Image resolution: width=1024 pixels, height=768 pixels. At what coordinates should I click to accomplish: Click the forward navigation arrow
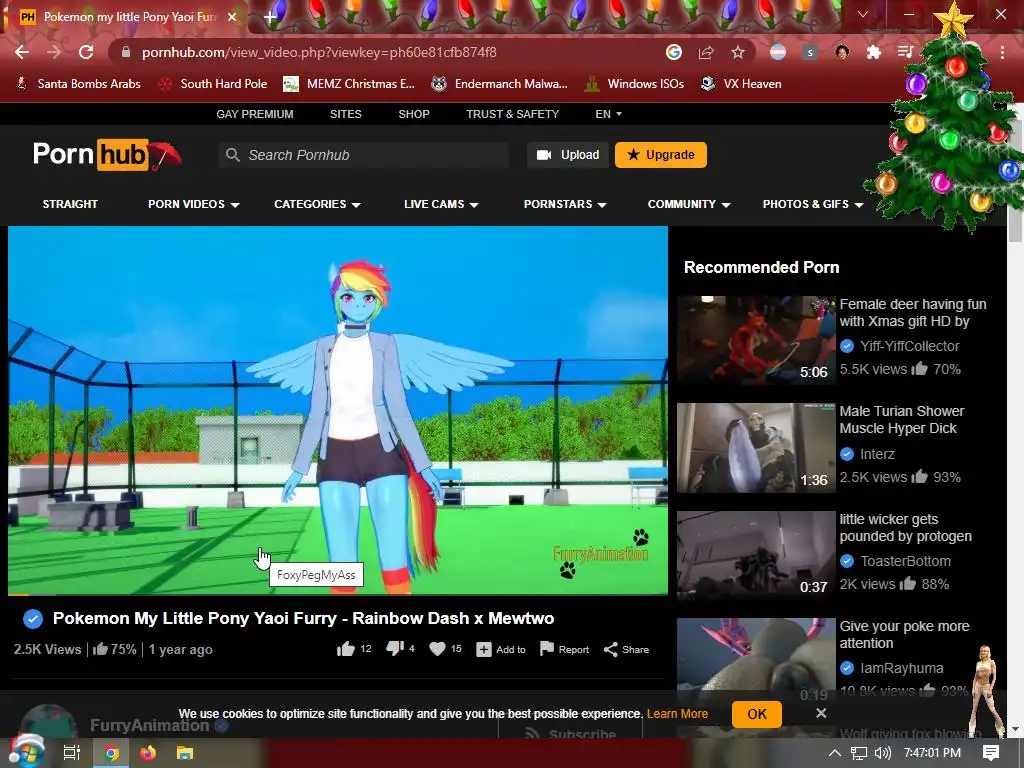[x=54, y=52]
